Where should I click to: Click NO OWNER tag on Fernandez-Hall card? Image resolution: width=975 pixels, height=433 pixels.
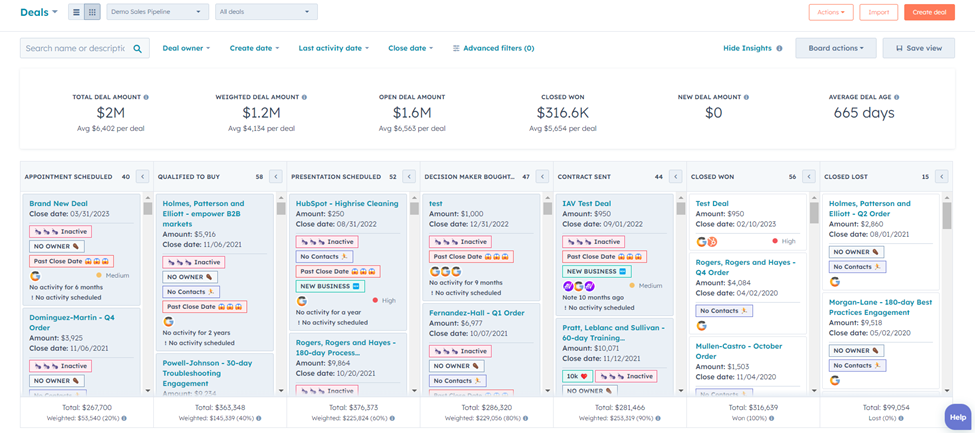coord(456,366)
